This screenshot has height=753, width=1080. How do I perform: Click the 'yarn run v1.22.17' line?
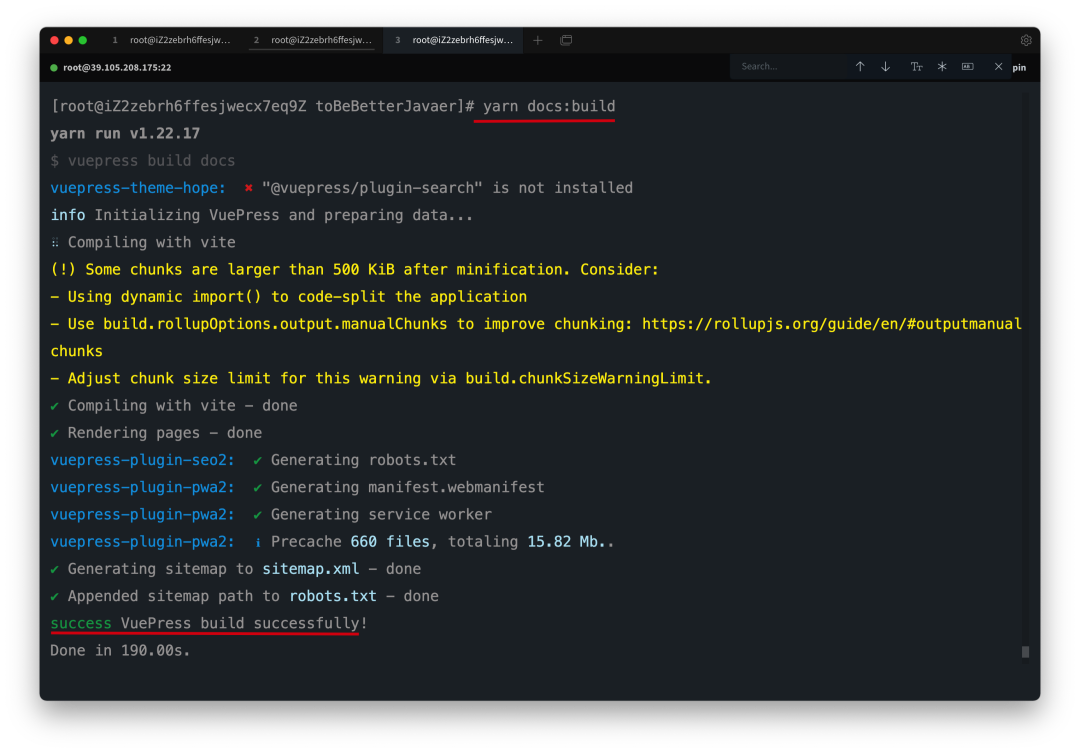(x=125, y=134)
